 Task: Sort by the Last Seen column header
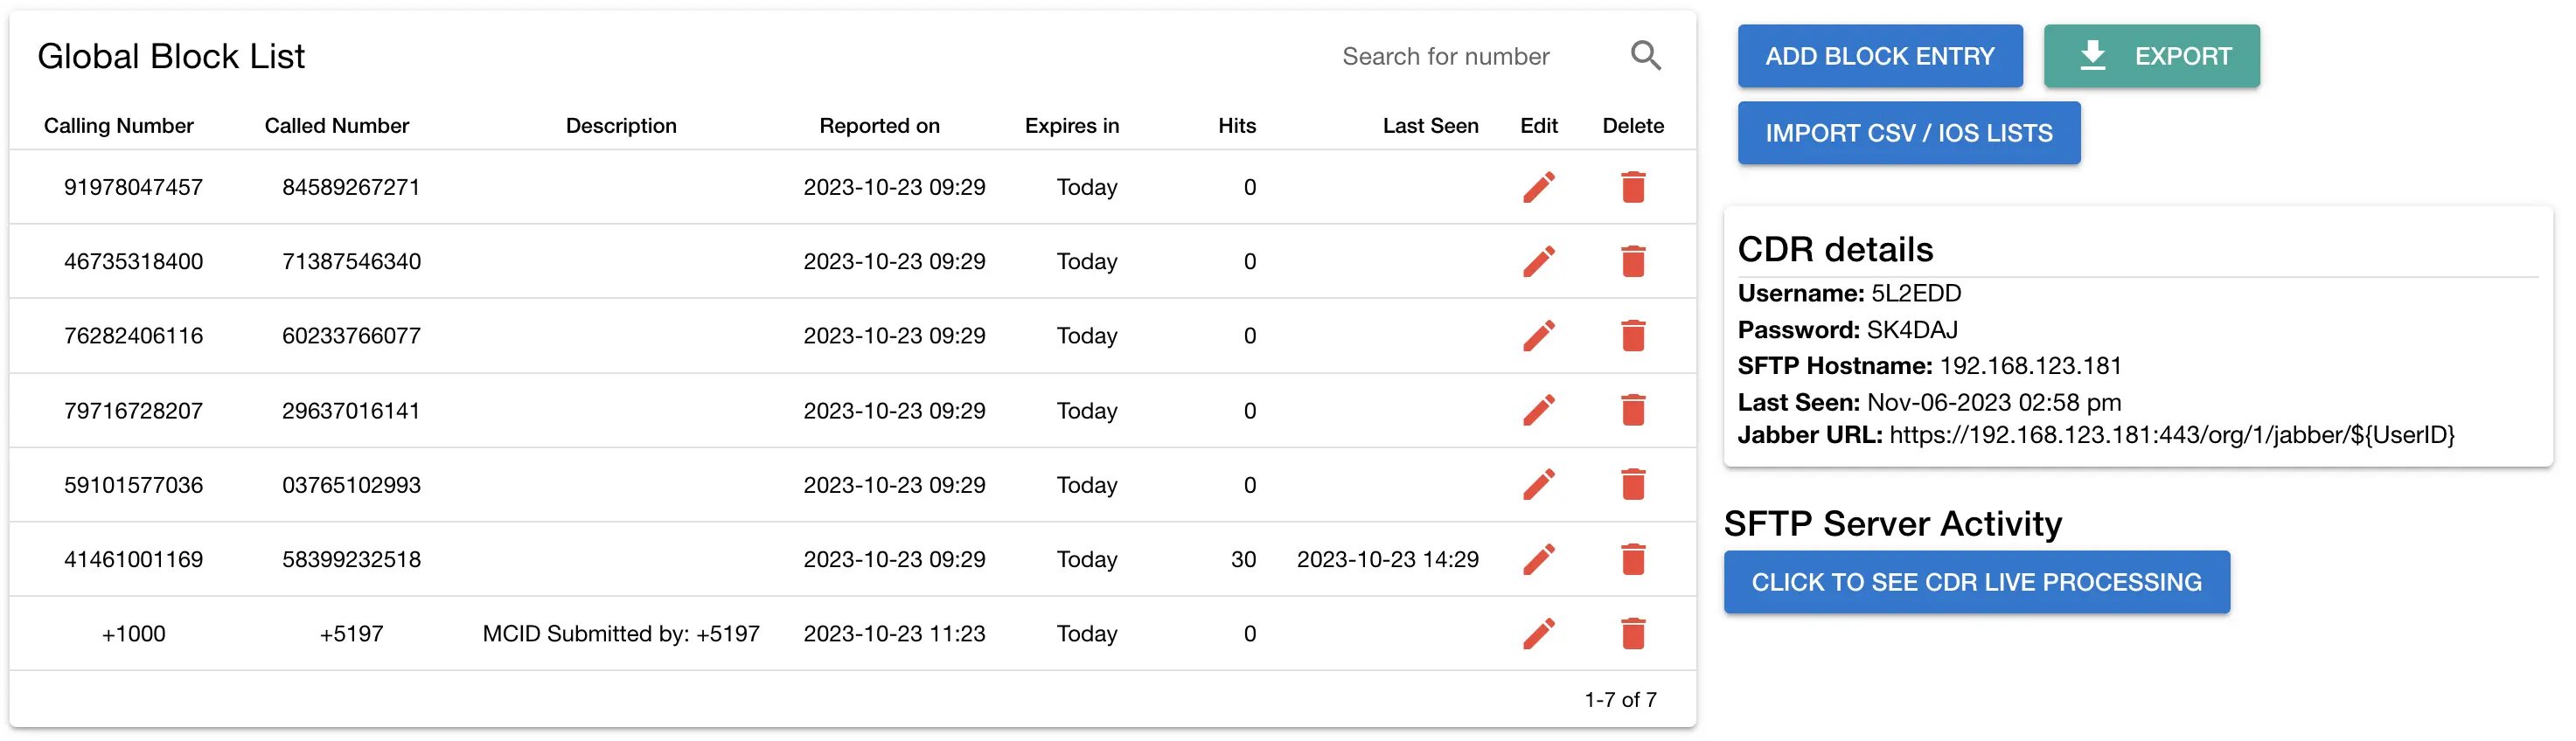(1429, 126)
